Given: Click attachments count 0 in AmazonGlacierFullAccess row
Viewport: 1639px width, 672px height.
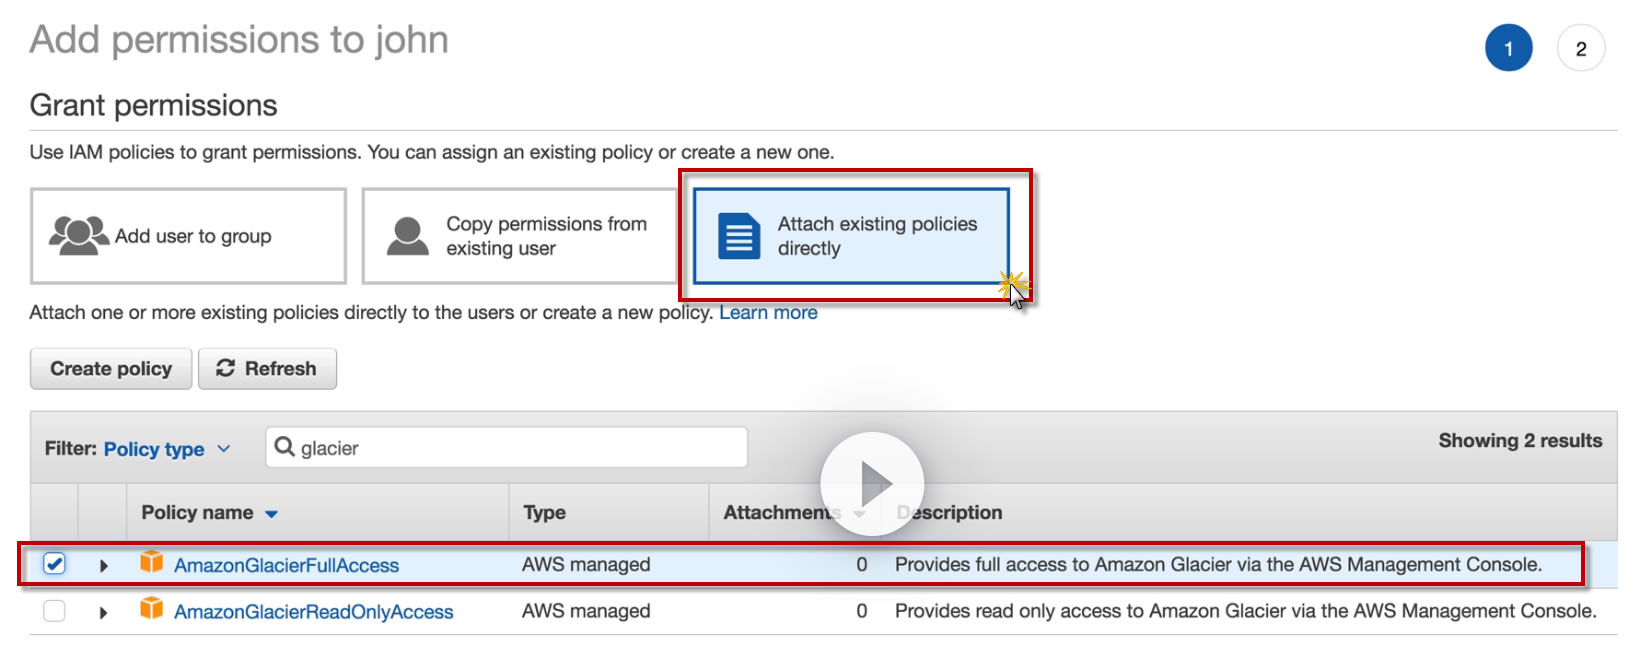Looking at the screenshot, I should point(862,564).
